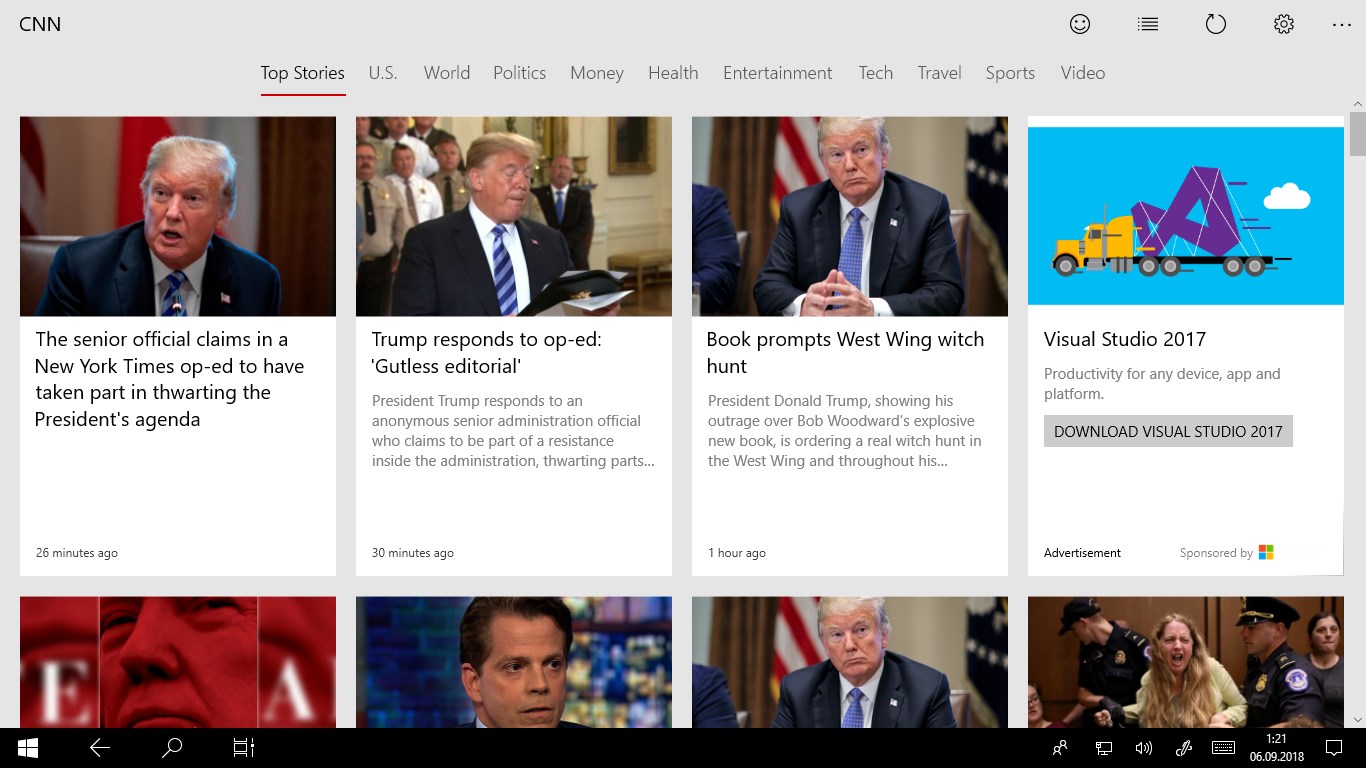
Task: Switch to the Health tab
Action: tap(673, 73)
